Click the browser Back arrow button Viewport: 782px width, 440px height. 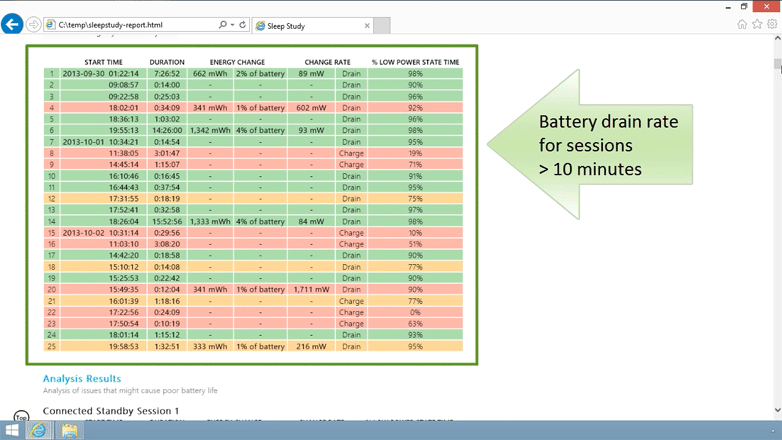tap(12, 25)
